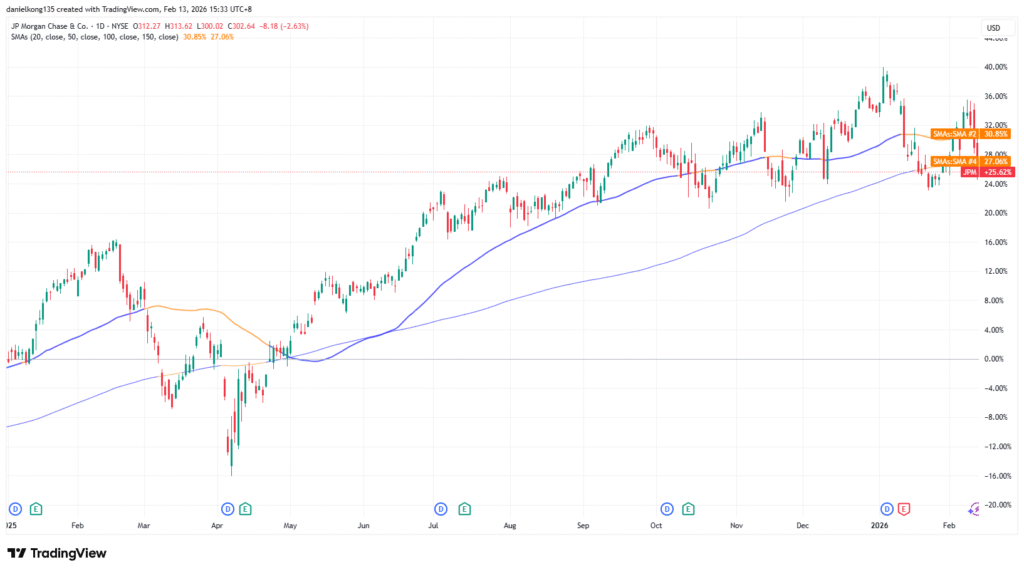Click the TradingView logo

(57, 553)
